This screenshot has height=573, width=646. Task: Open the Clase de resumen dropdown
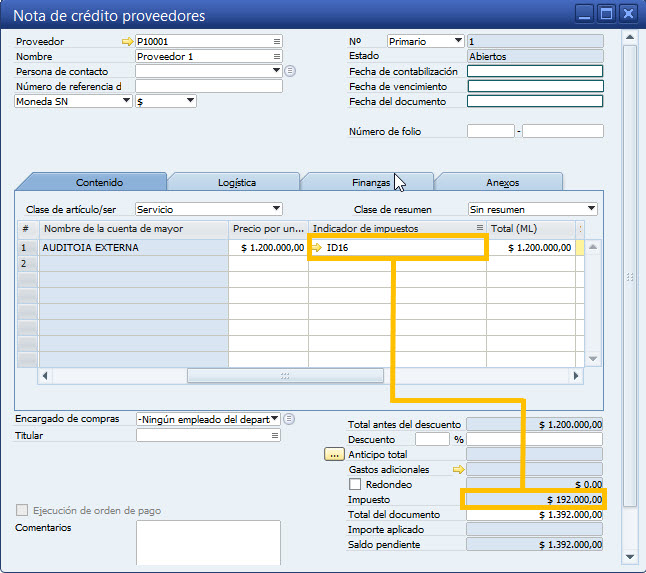pos(591,209)
